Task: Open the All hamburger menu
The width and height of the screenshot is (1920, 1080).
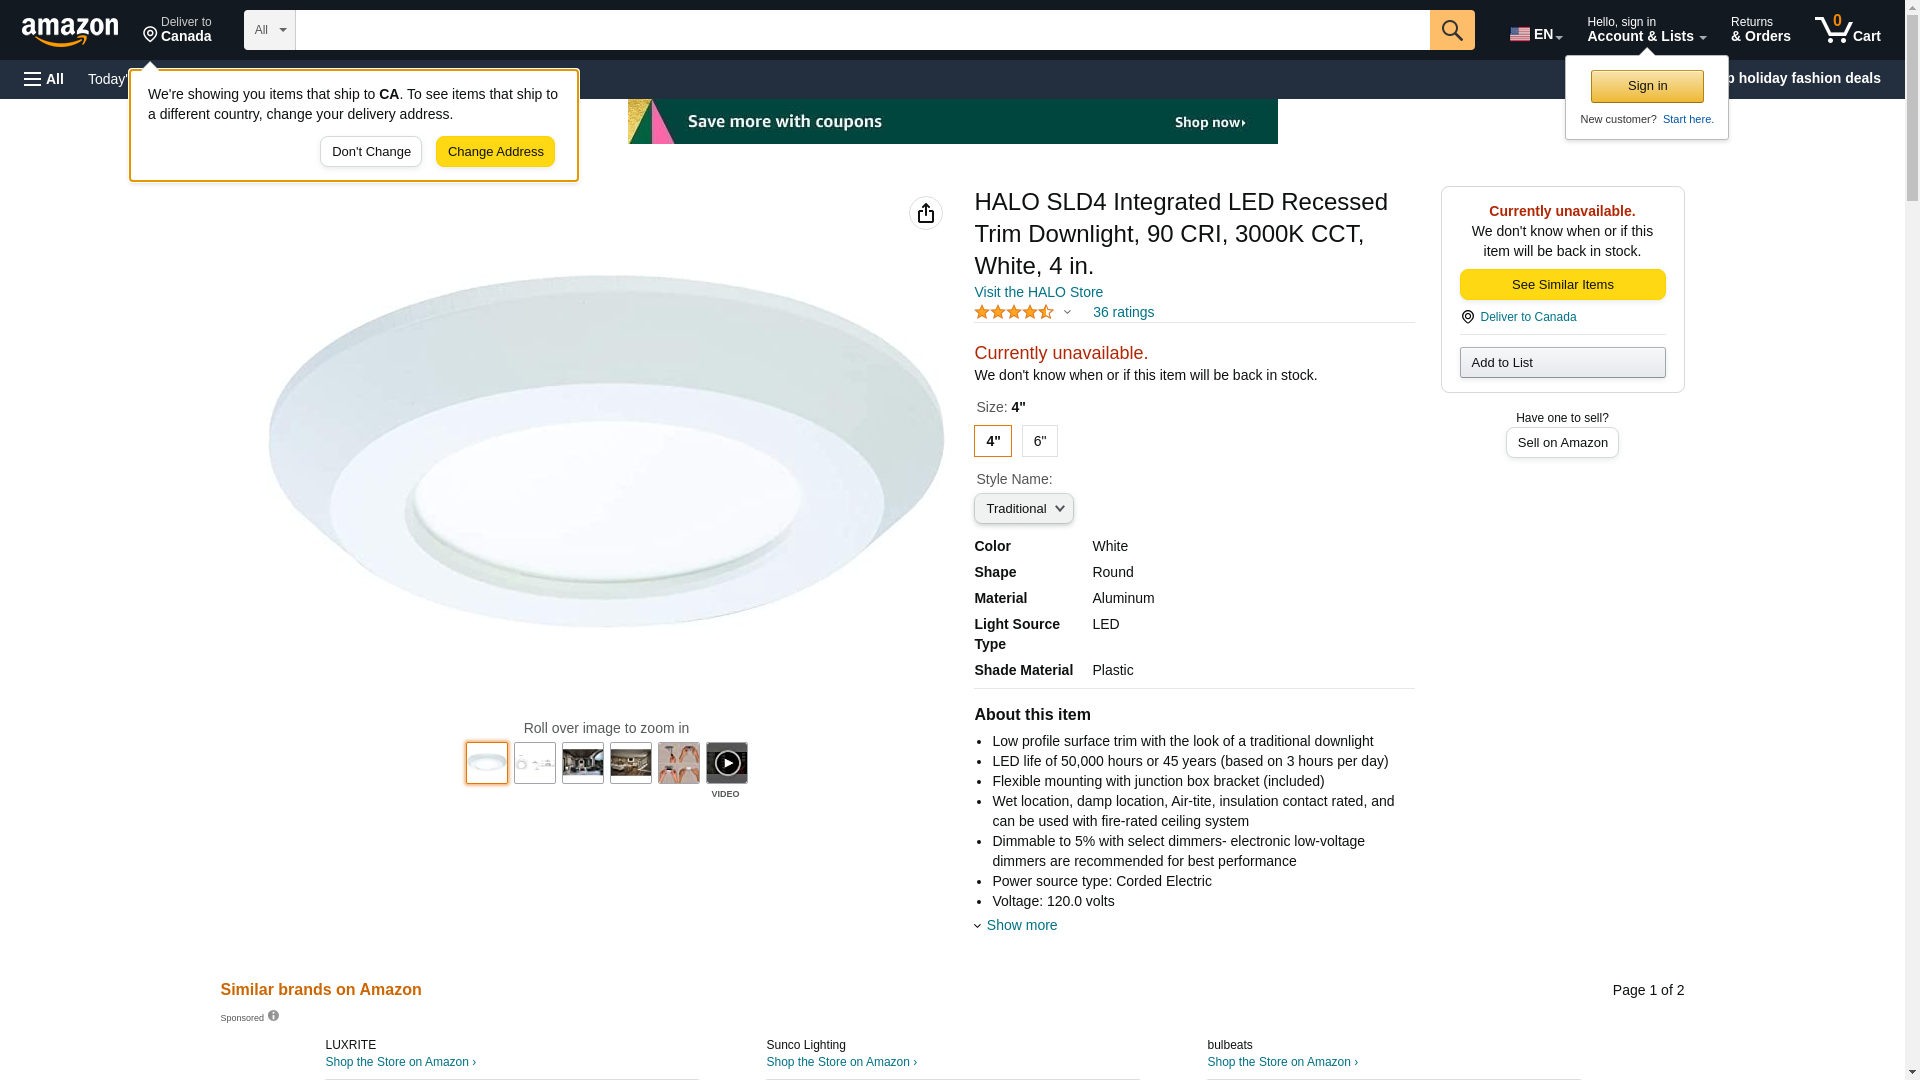Action: pos(44,79)
